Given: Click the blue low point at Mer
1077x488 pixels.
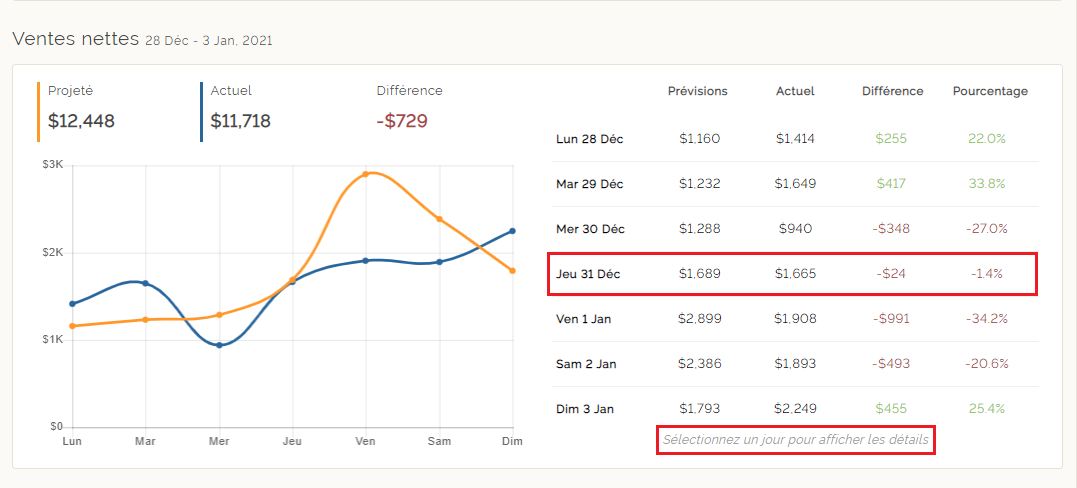Looking at the screenshot, I should tap(220, 345).
